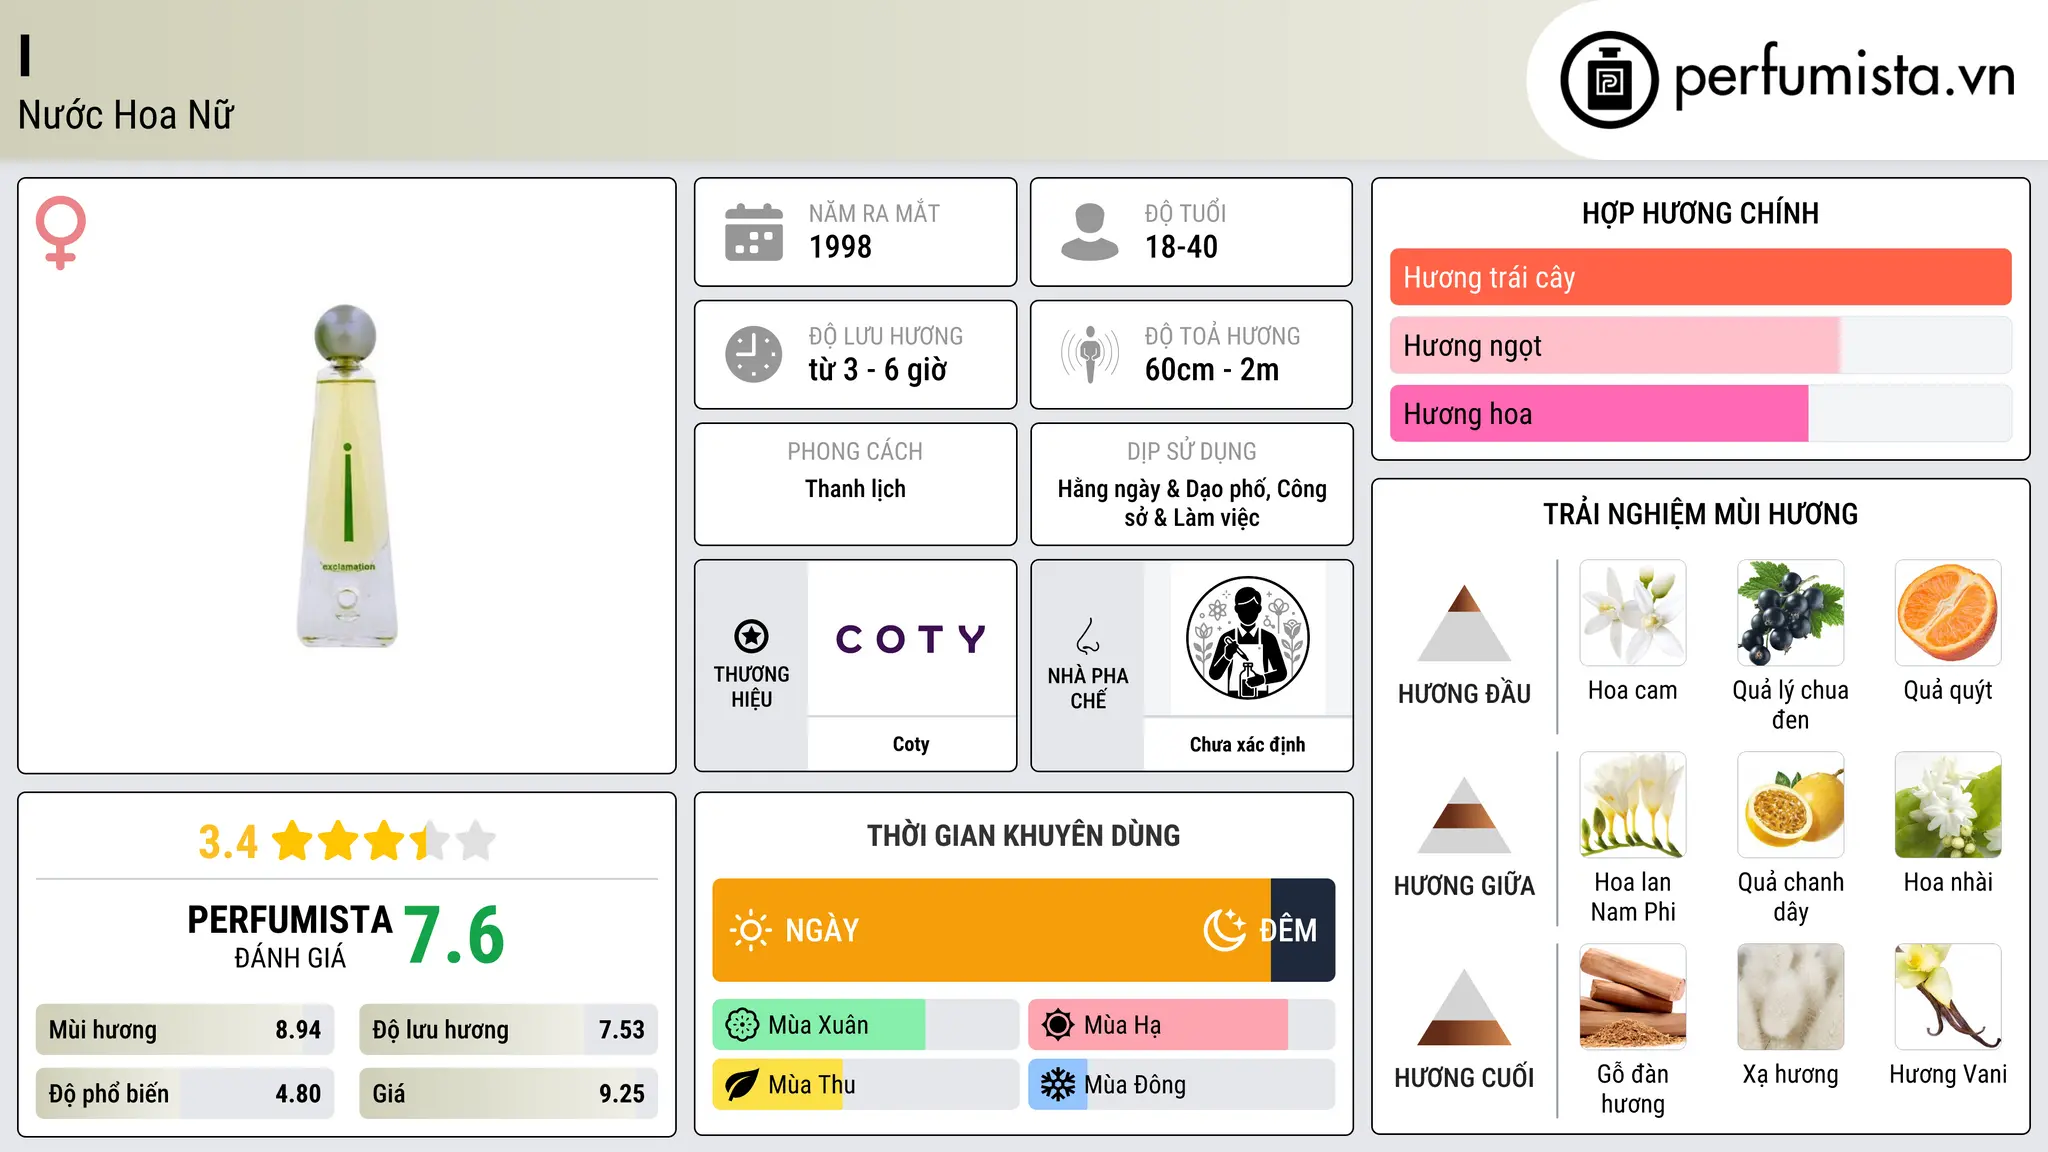Click the autumn leaf icon for Mùa Thu

coord(742,1085)
